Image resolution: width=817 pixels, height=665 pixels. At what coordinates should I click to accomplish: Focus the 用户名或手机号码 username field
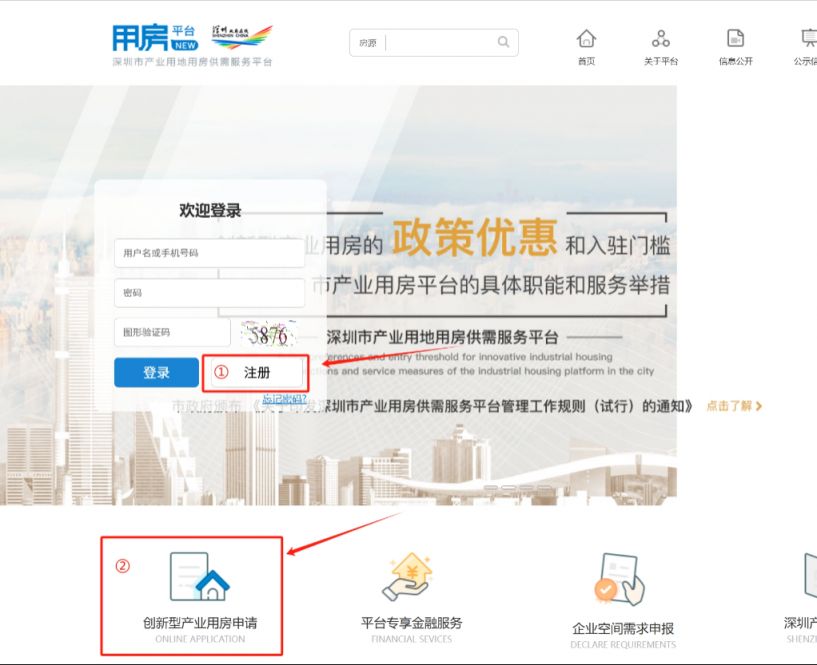209,253
